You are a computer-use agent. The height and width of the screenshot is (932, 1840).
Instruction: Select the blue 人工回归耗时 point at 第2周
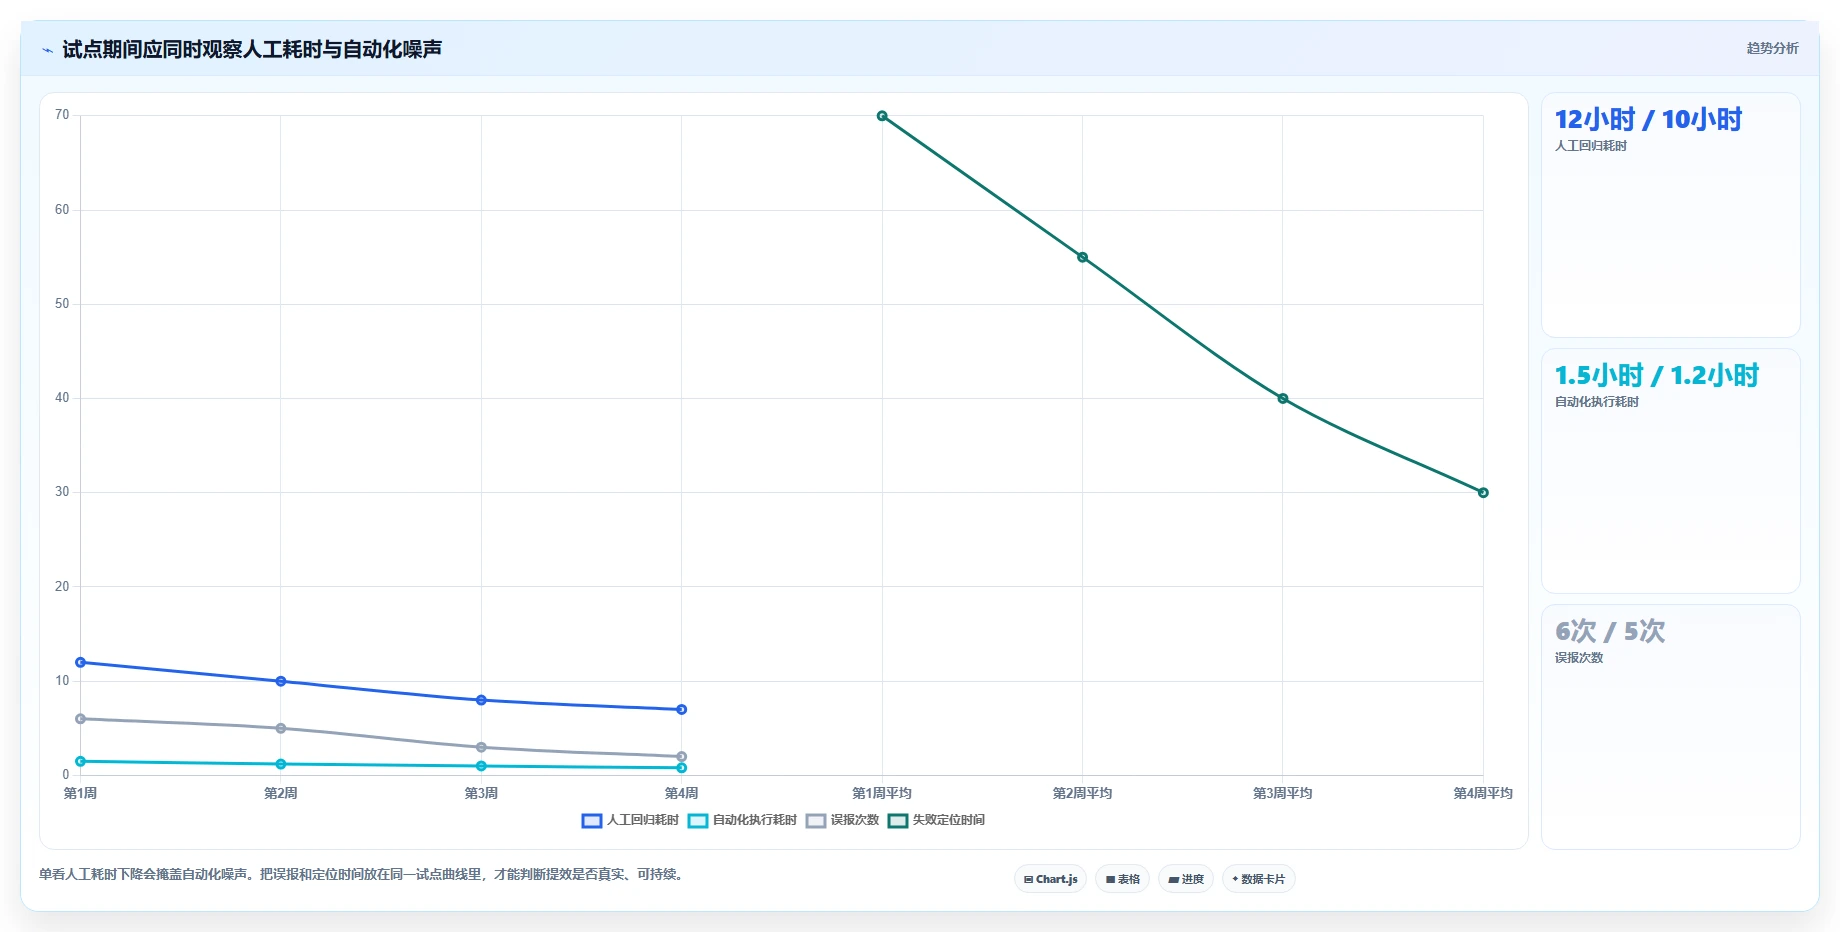coord(281,681)
